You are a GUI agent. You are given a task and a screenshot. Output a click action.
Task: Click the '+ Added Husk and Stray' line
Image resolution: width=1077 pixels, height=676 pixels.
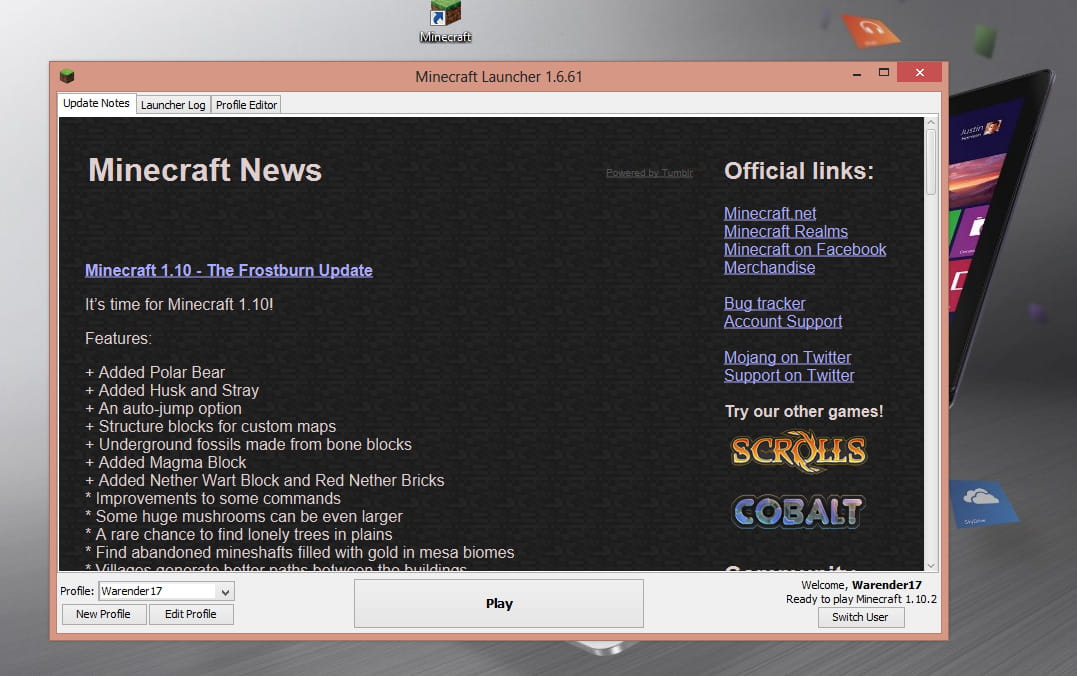point(172,390)
